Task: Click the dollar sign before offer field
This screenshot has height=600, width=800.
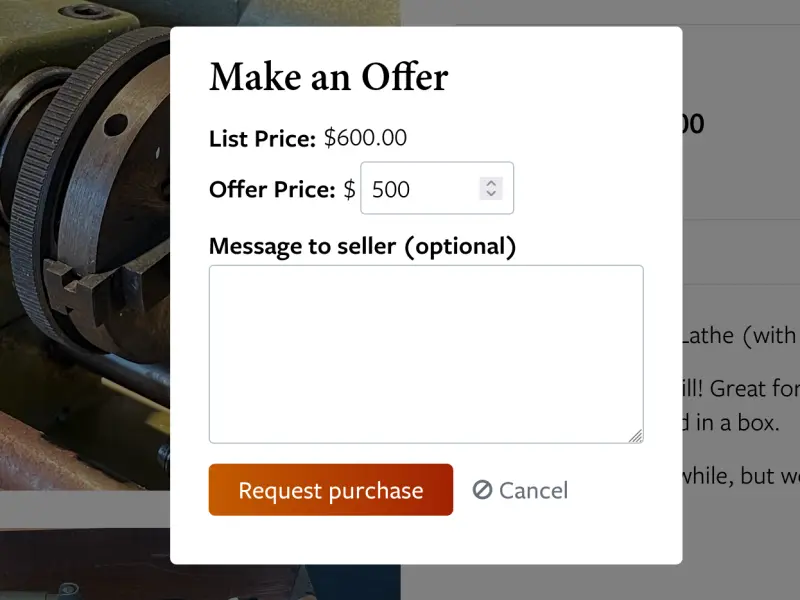Action: pos(349,189)
